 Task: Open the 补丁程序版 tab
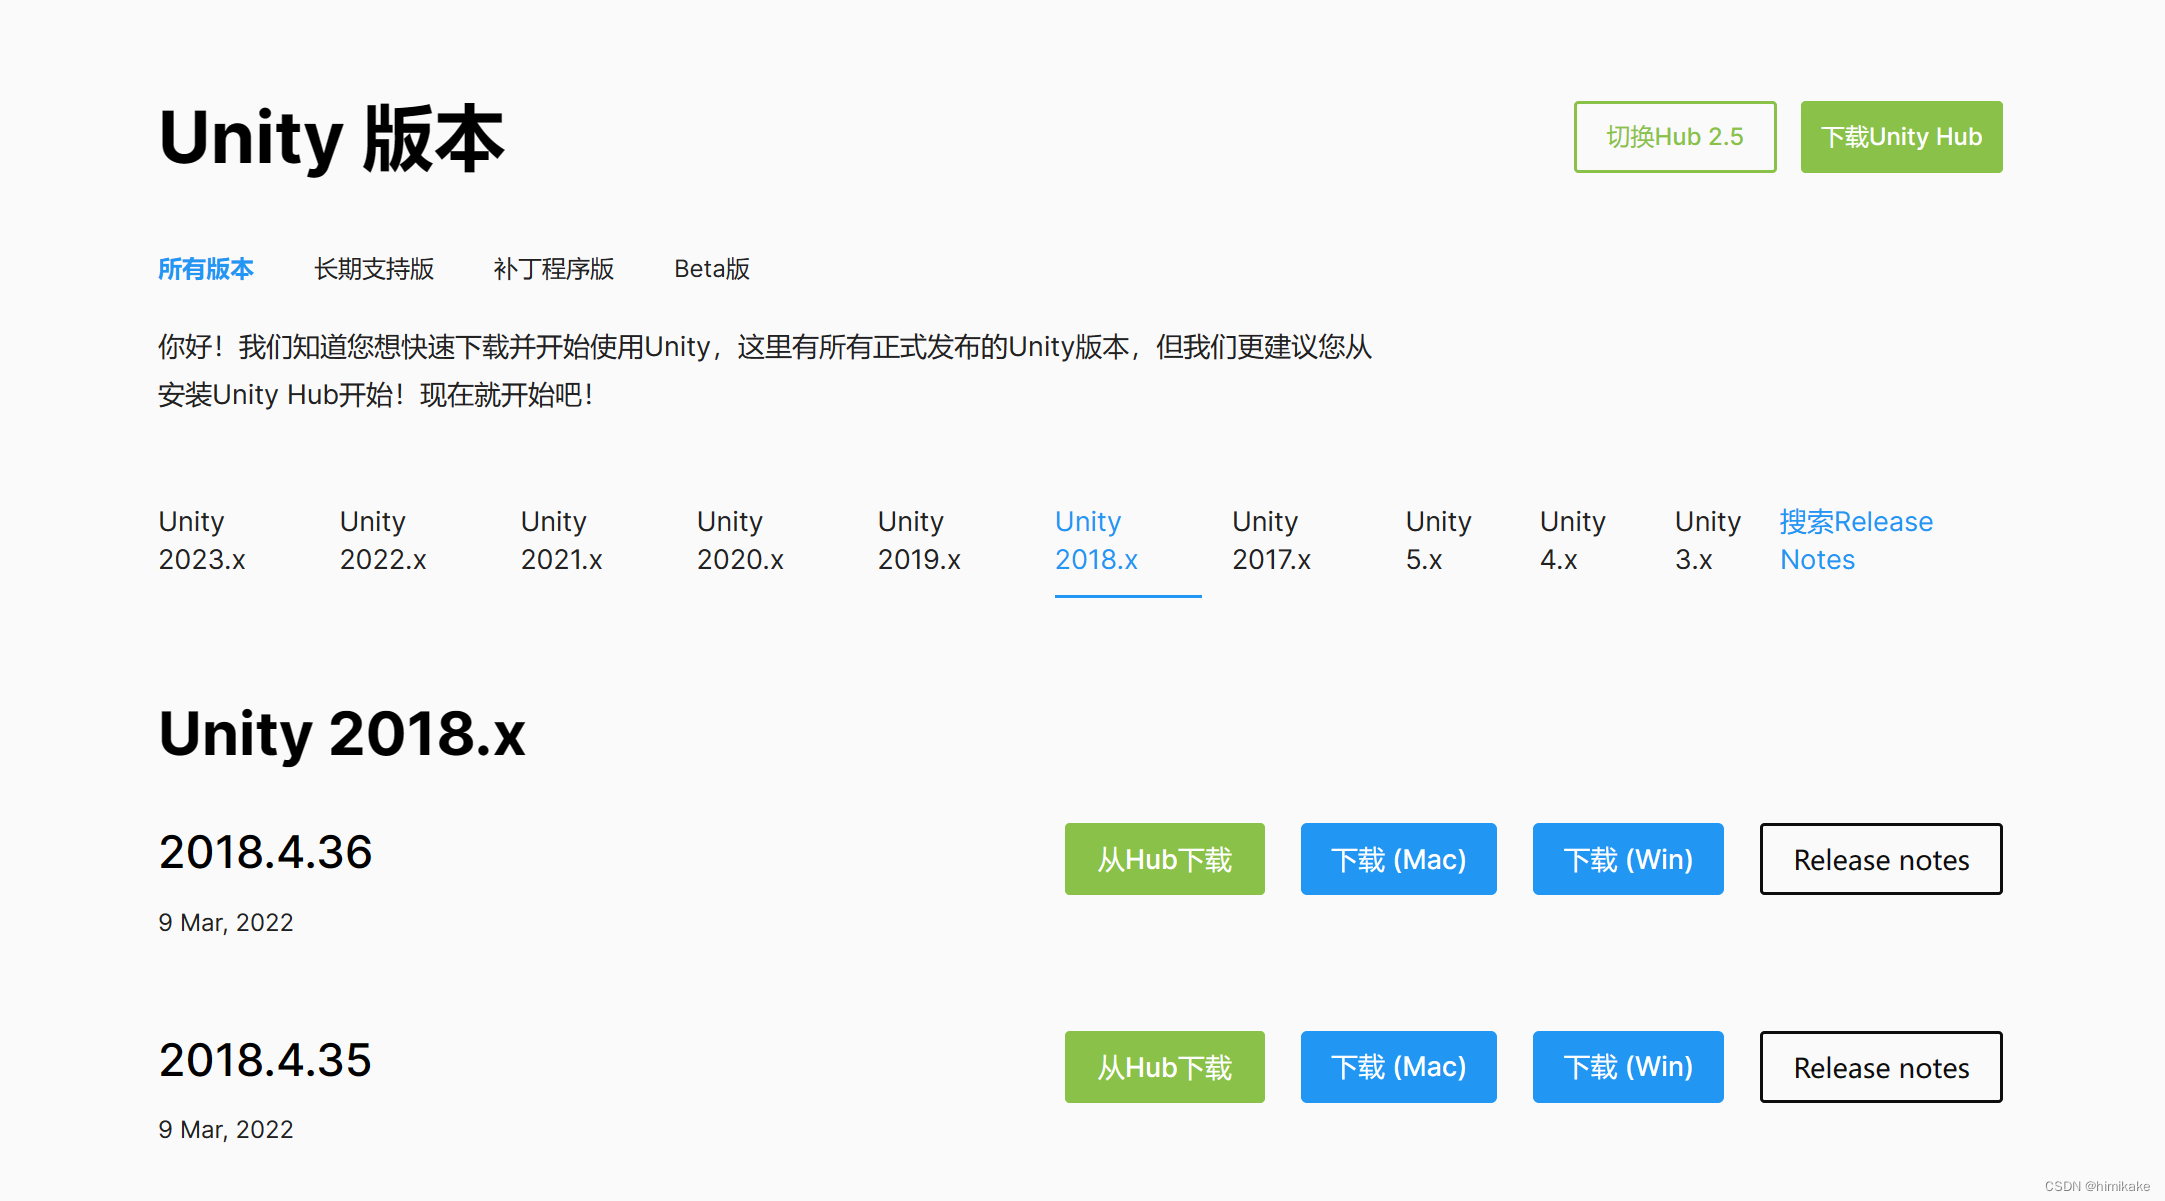click(553, 269)
